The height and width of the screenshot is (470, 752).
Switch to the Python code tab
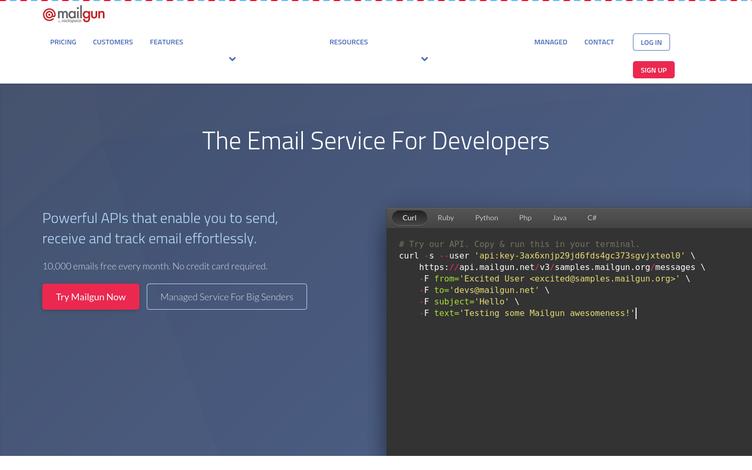click(x=486, y=218)
